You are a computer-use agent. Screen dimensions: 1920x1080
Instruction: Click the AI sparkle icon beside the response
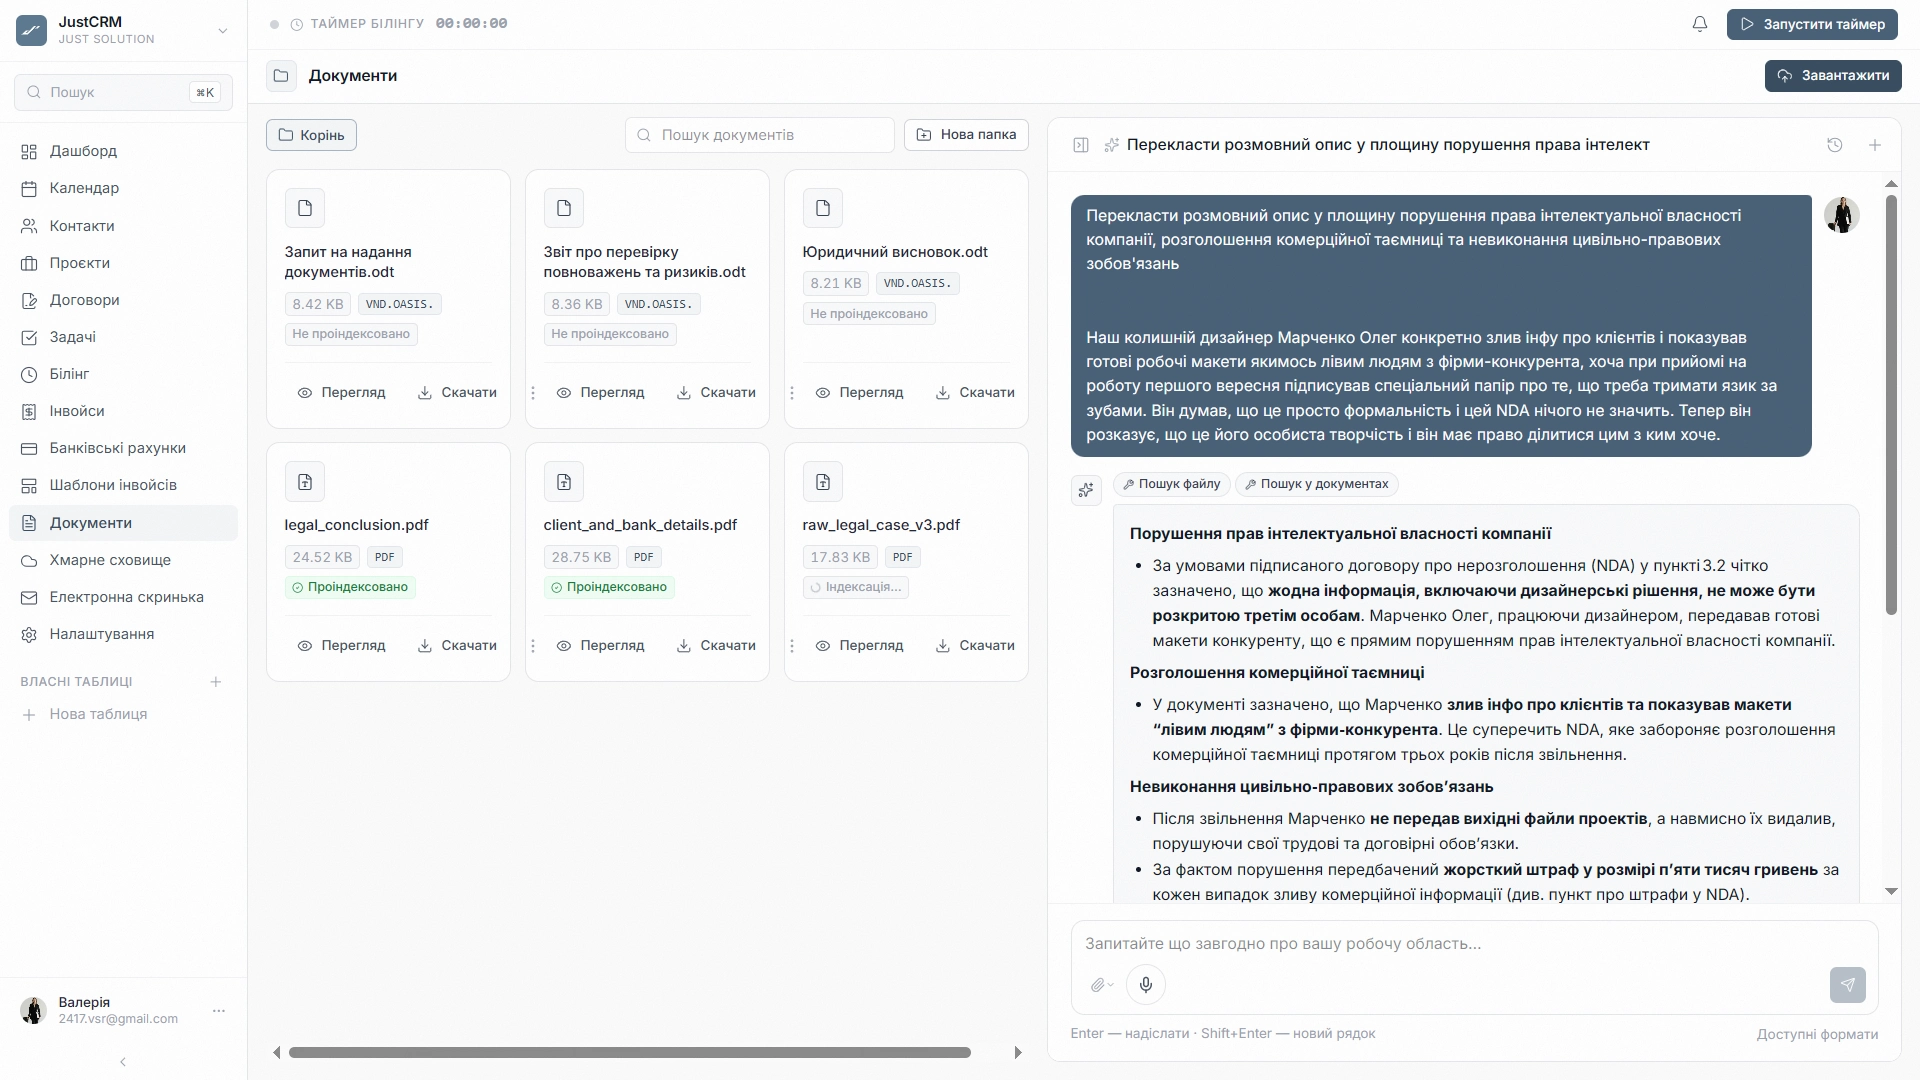1086,490
